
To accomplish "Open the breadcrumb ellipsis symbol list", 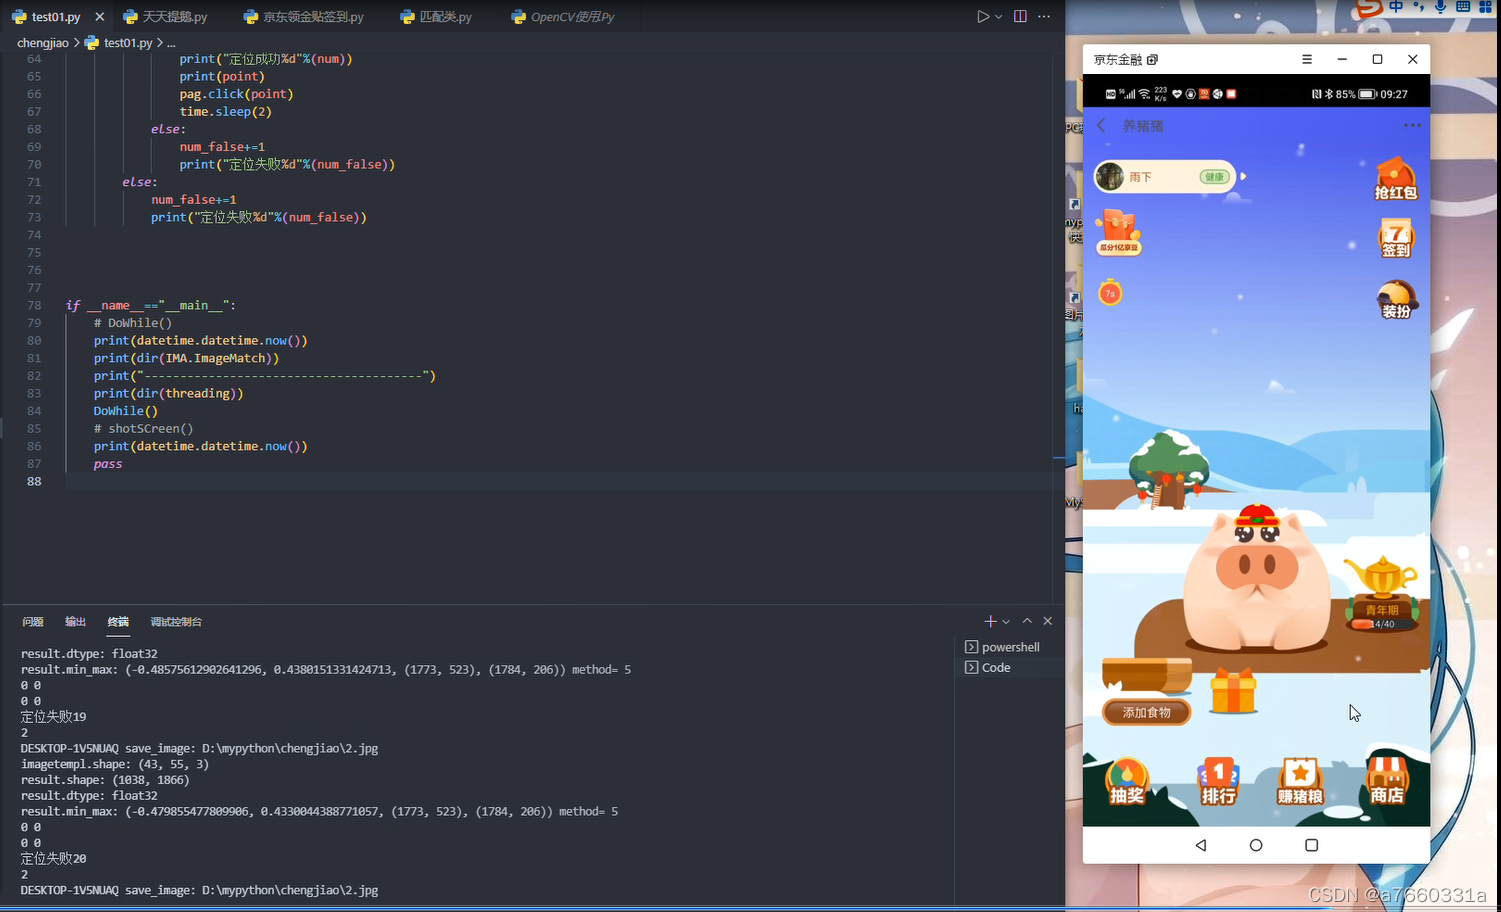I will [x=171, y=43].
